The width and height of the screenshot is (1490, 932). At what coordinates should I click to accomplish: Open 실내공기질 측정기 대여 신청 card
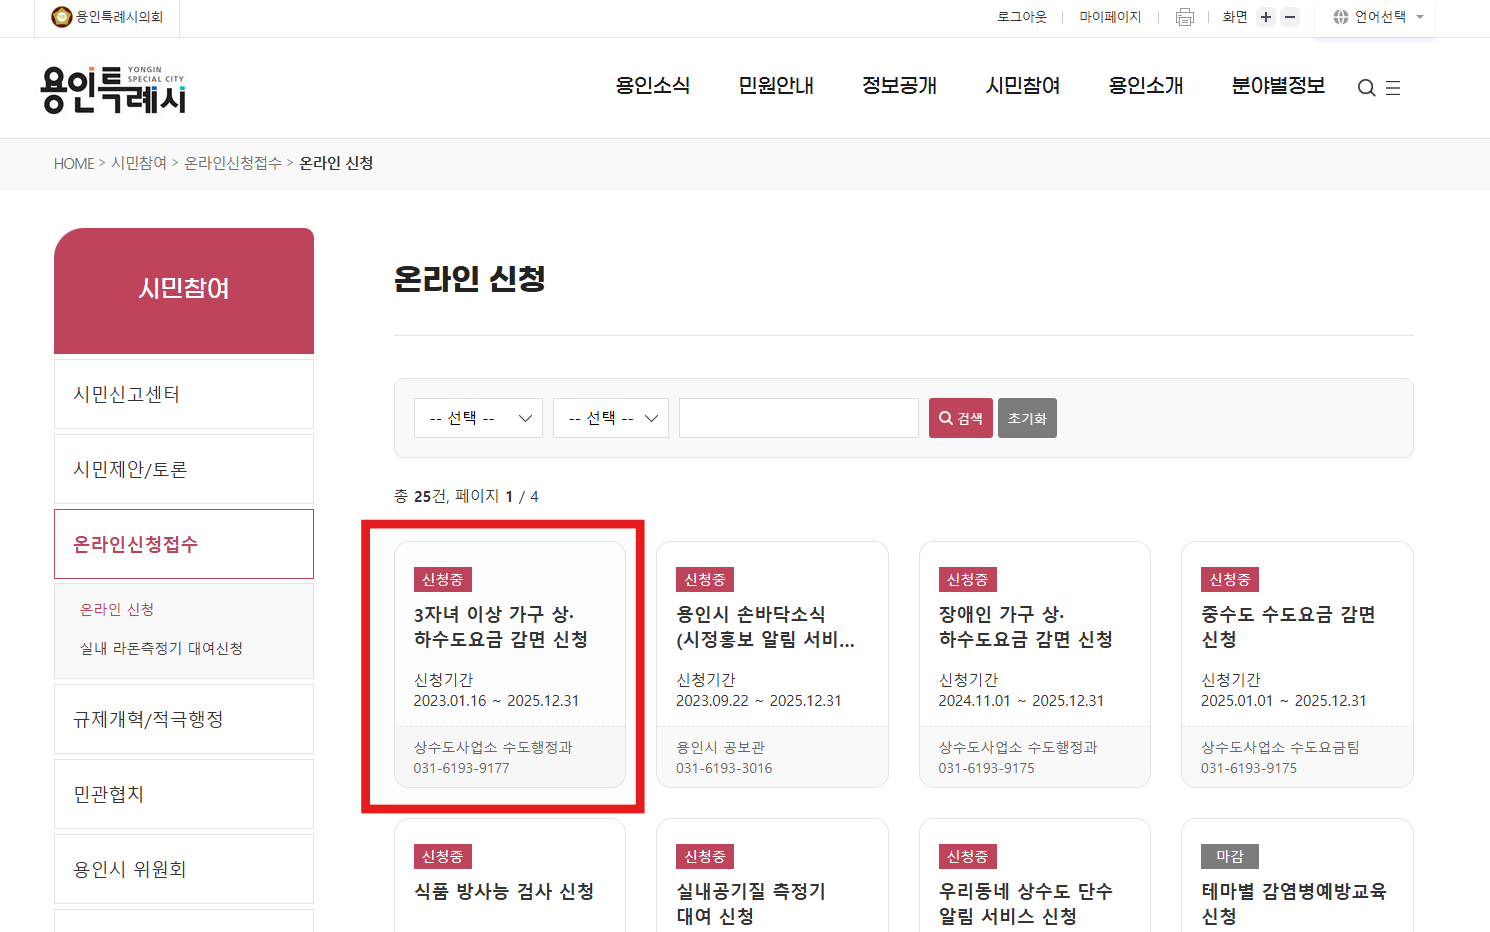pyautogui.click(x=772, y=876)
